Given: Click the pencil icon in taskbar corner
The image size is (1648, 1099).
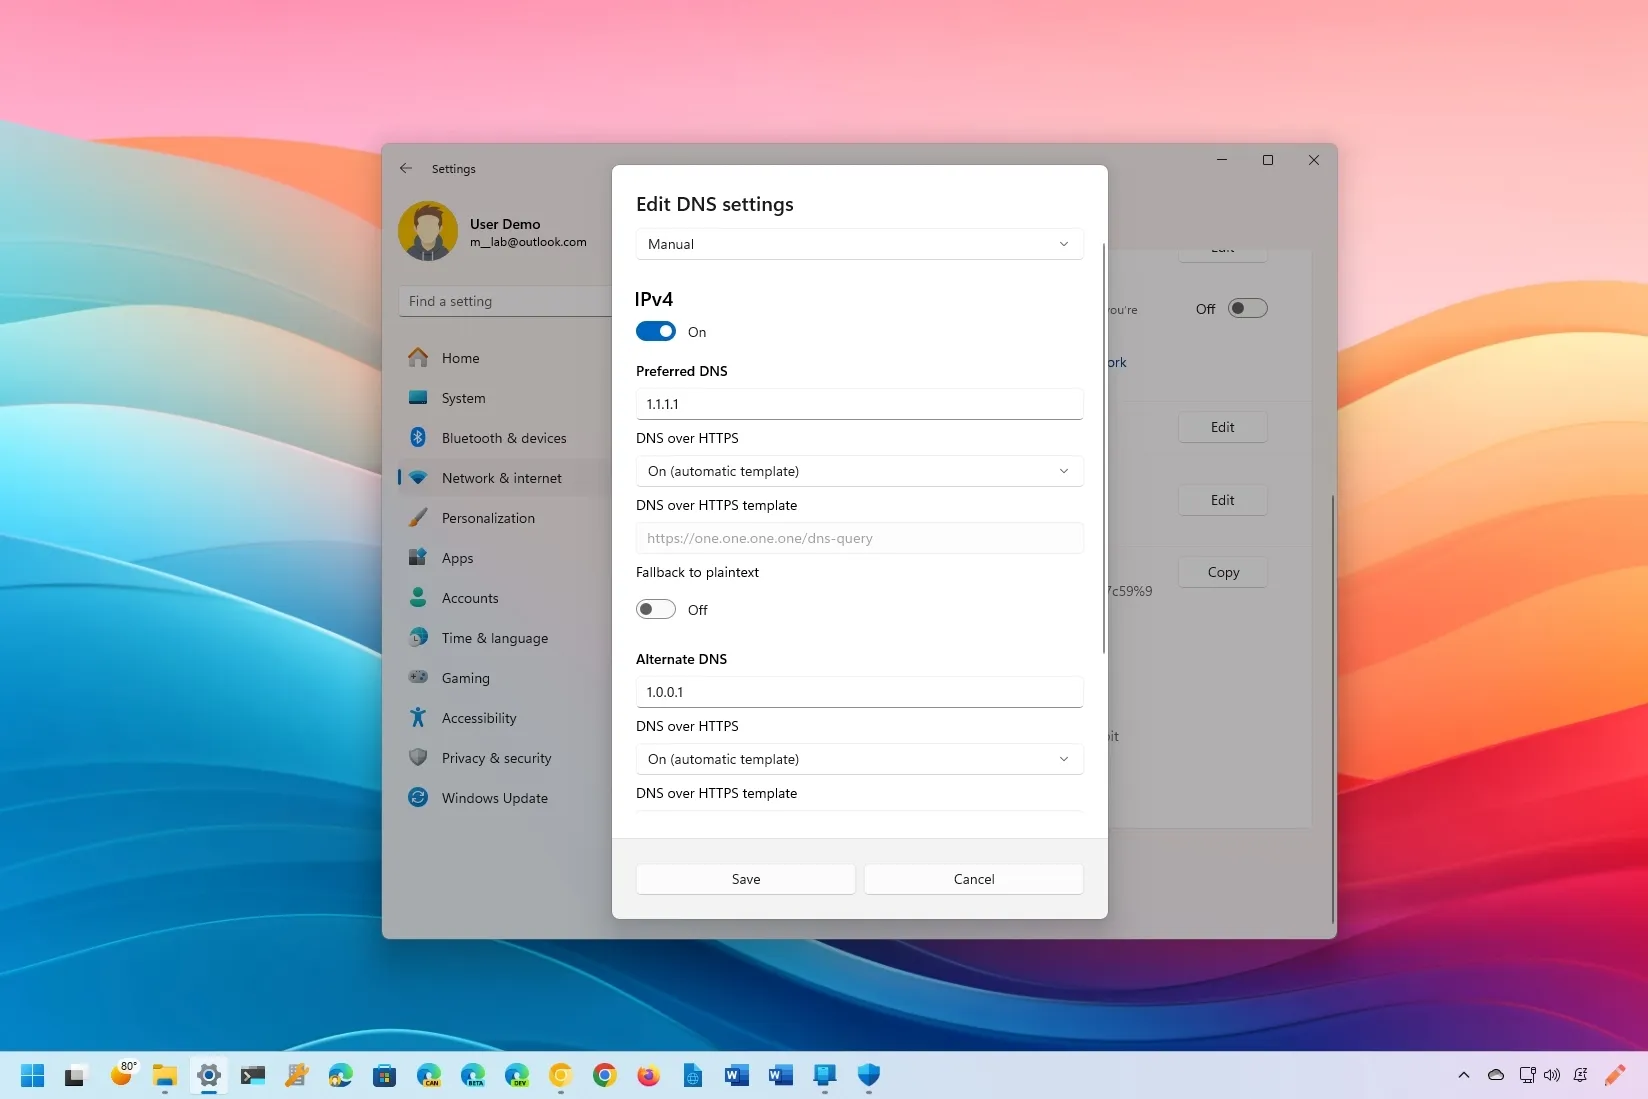Looking at the screenshot, I should coord(1615,1075).
